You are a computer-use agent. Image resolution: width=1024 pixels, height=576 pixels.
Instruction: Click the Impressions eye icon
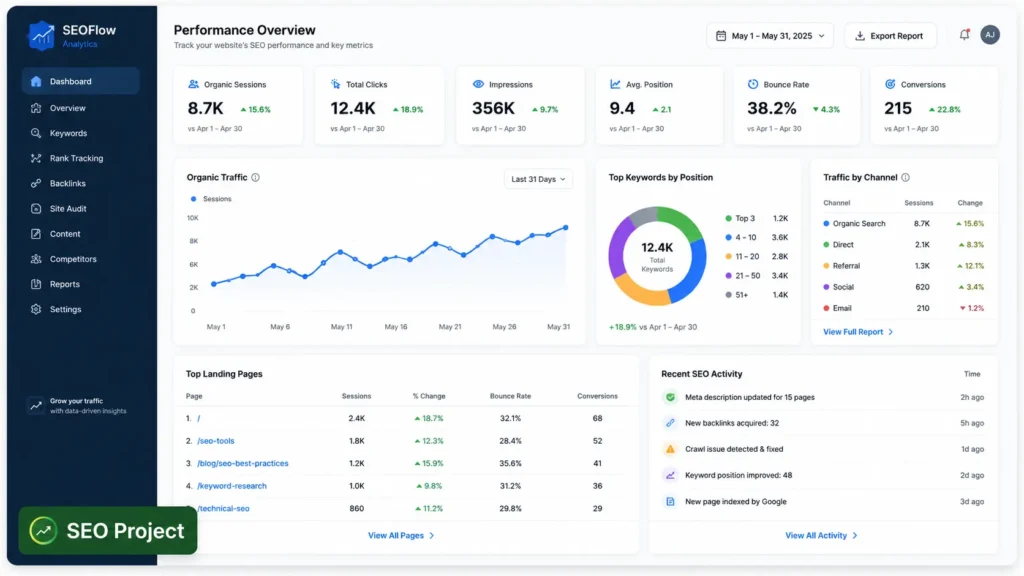pos(478,84)
